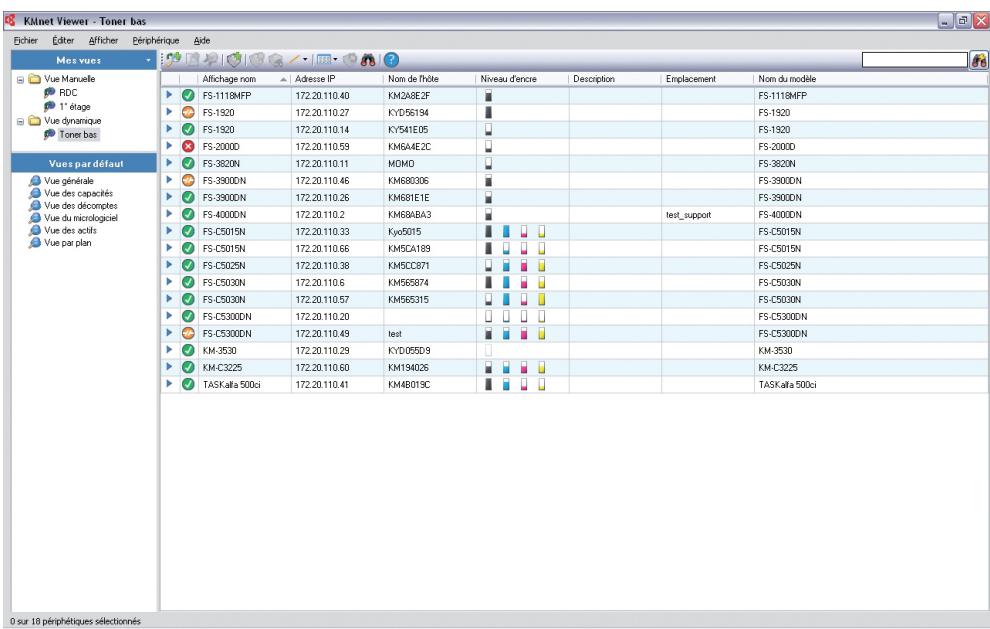
Task: Click the binoculars button beside the search field
Action: coord(979,61)
